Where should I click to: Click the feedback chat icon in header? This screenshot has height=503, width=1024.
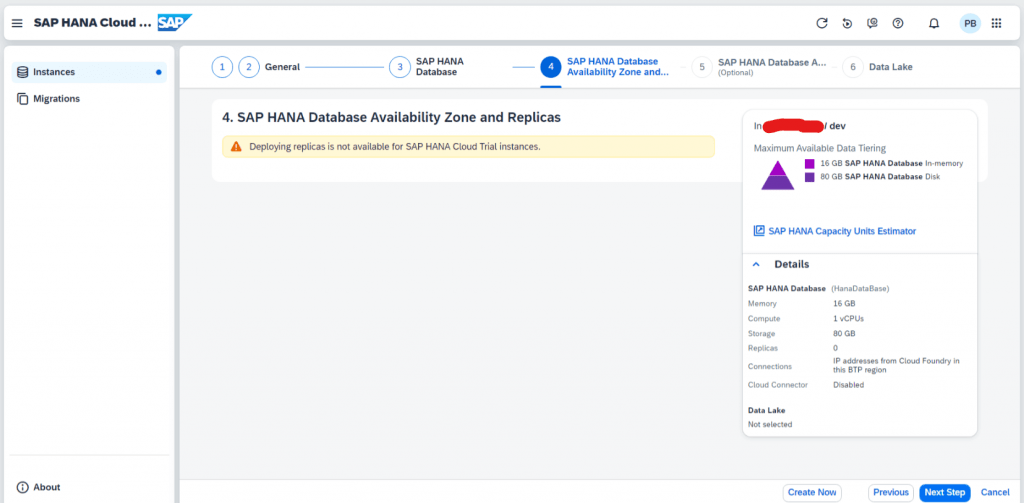[x=872, y=24]
